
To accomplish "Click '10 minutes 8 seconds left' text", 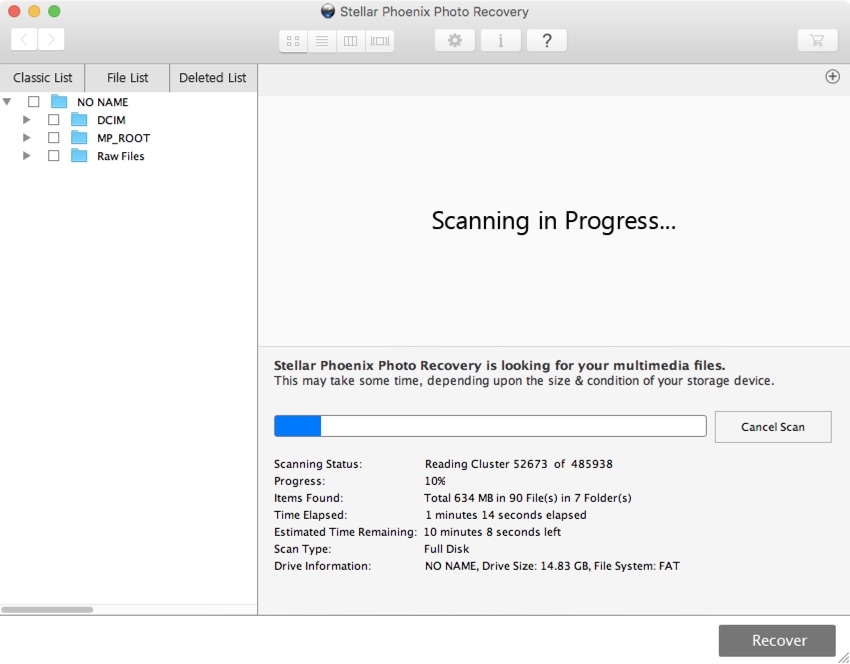I will click(492, 532).
